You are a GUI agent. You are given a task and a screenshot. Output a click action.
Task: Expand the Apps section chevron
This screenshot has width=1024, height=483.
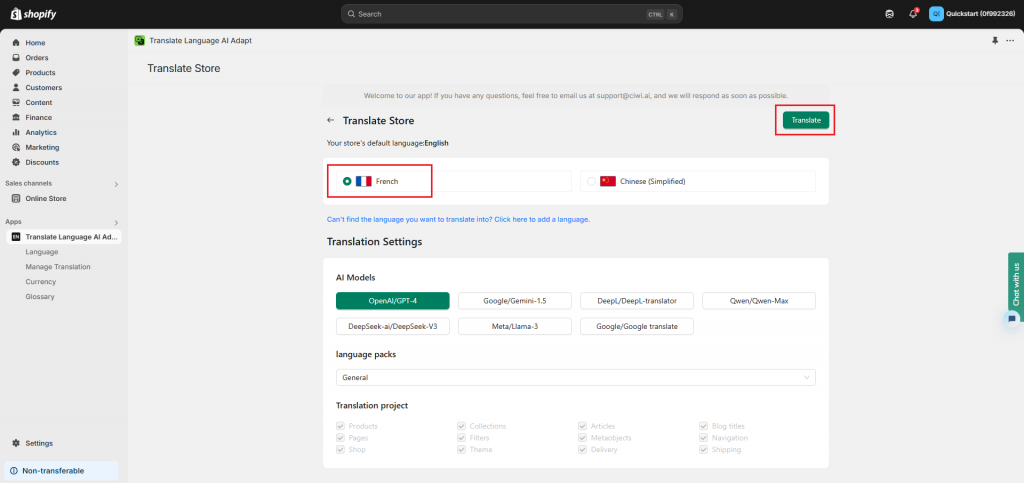click(116, 222)
